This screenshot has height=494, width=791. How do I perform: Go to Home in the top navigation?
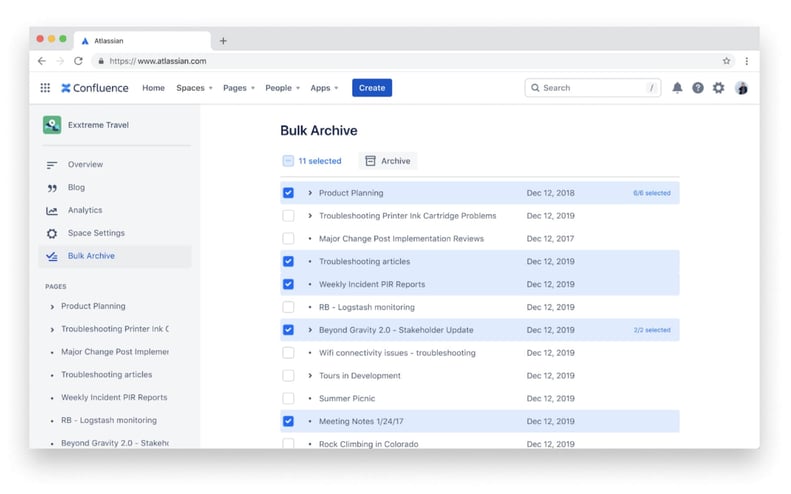pos(153,88)
